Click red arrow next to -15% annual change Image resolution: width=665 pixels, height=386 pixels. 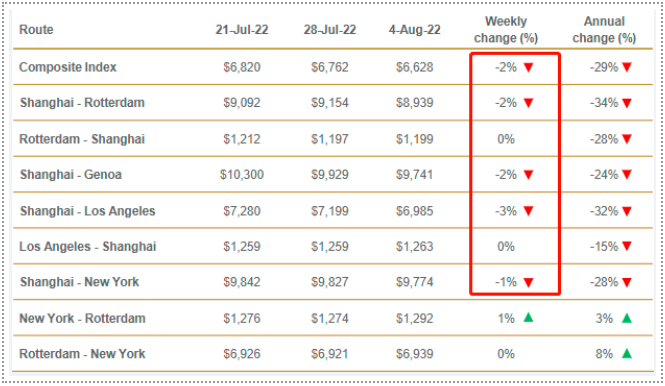(x=627, y=246)
